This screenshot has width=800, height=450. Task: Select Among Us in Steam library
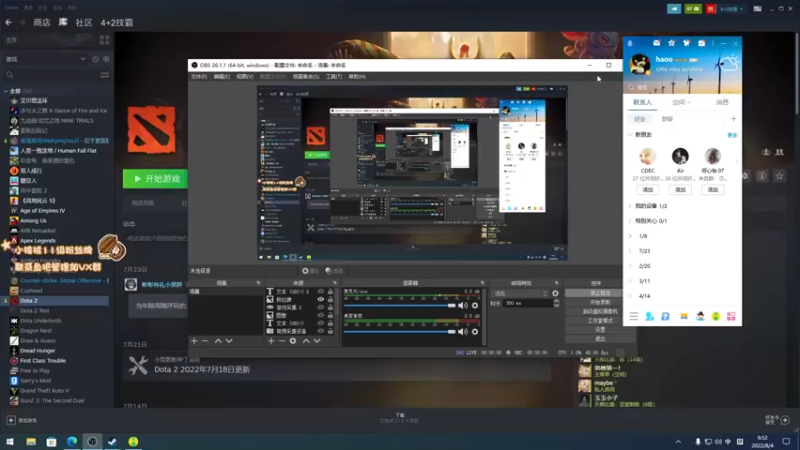pos(33,221)
